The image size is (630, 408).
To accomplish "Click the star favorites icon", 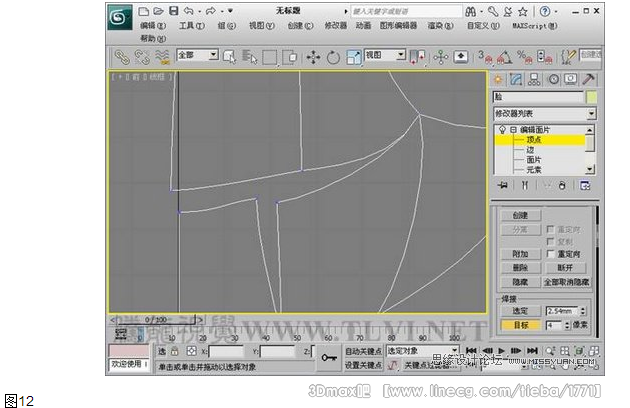I will click(x=522, y=12).
